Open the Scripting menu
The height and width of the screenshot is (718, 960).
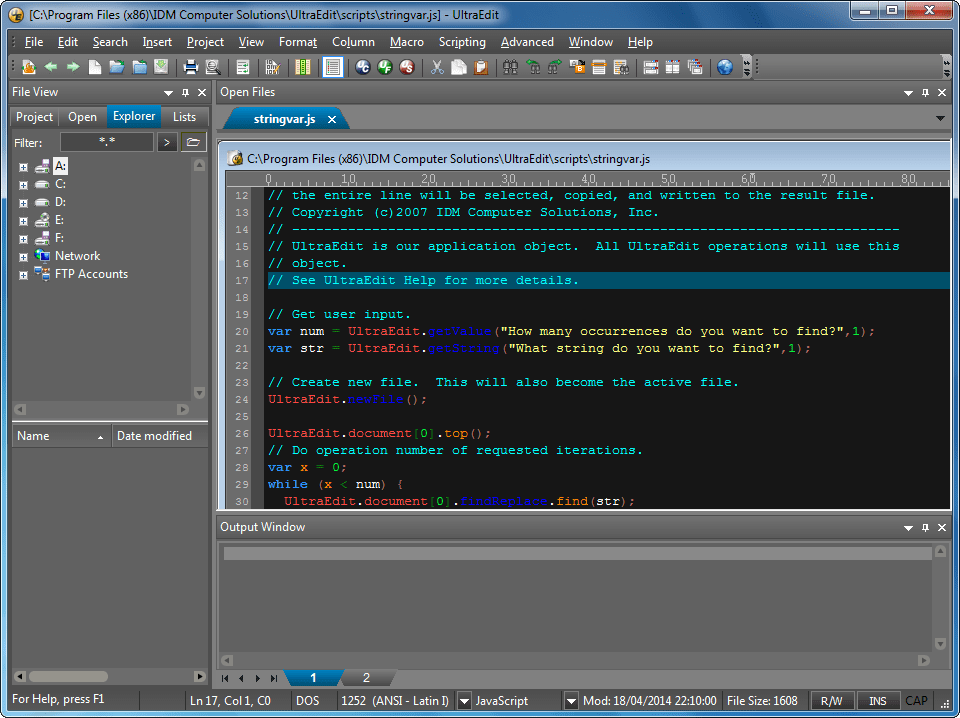tap(462, 42)
